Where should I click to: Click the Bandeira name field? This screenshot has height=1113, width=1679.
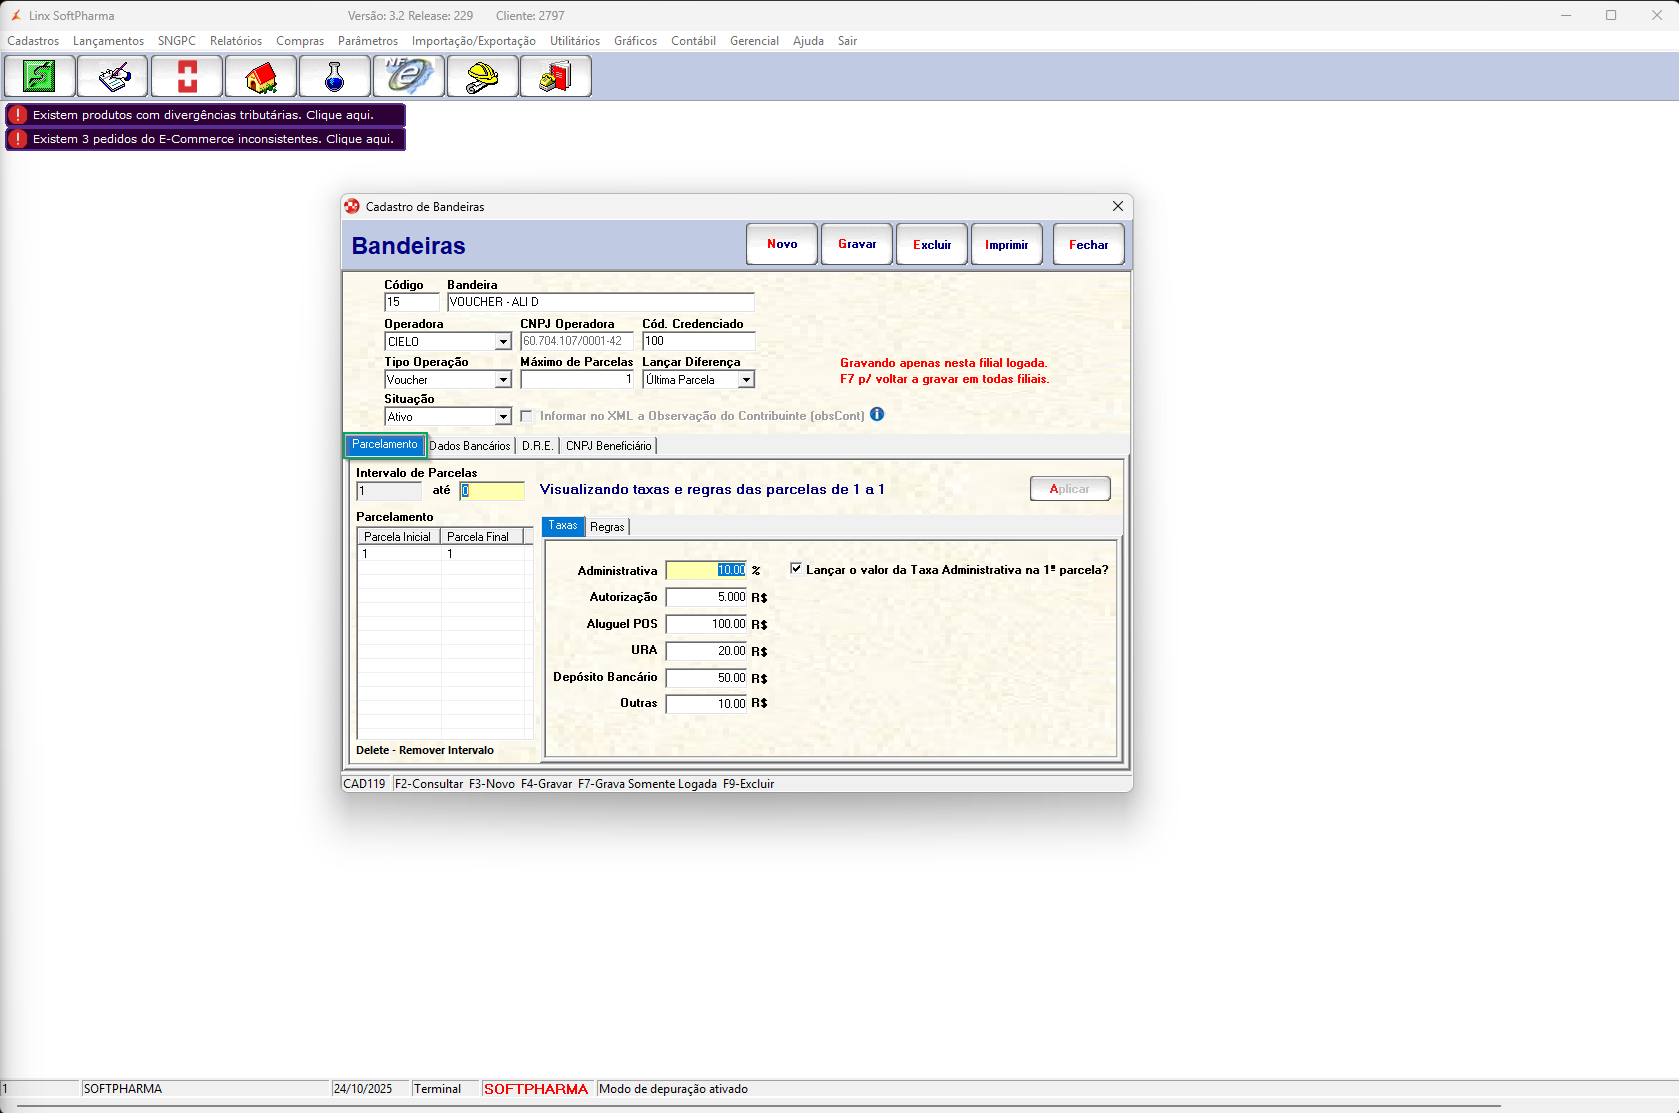[601, 302]
